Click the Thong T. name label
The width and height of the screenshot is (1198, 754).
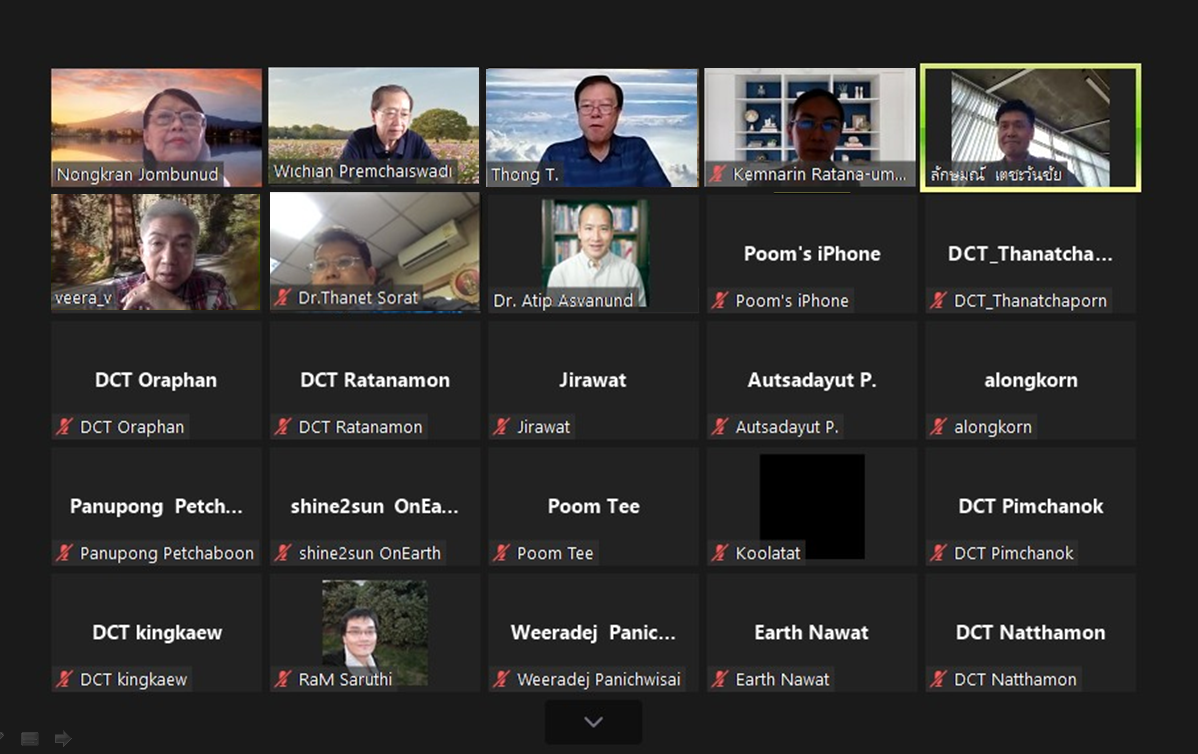tap(525, 174)
